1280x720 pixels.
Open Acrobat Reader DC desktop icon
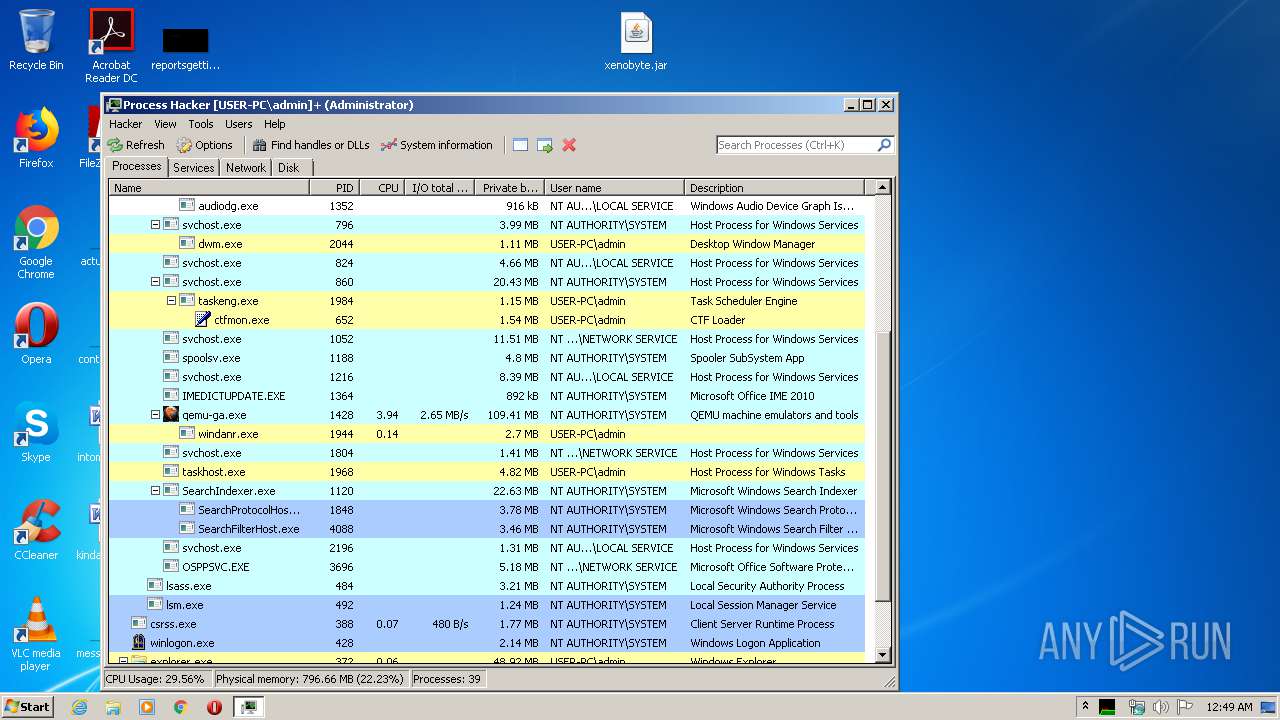click(x=111, y=46)
